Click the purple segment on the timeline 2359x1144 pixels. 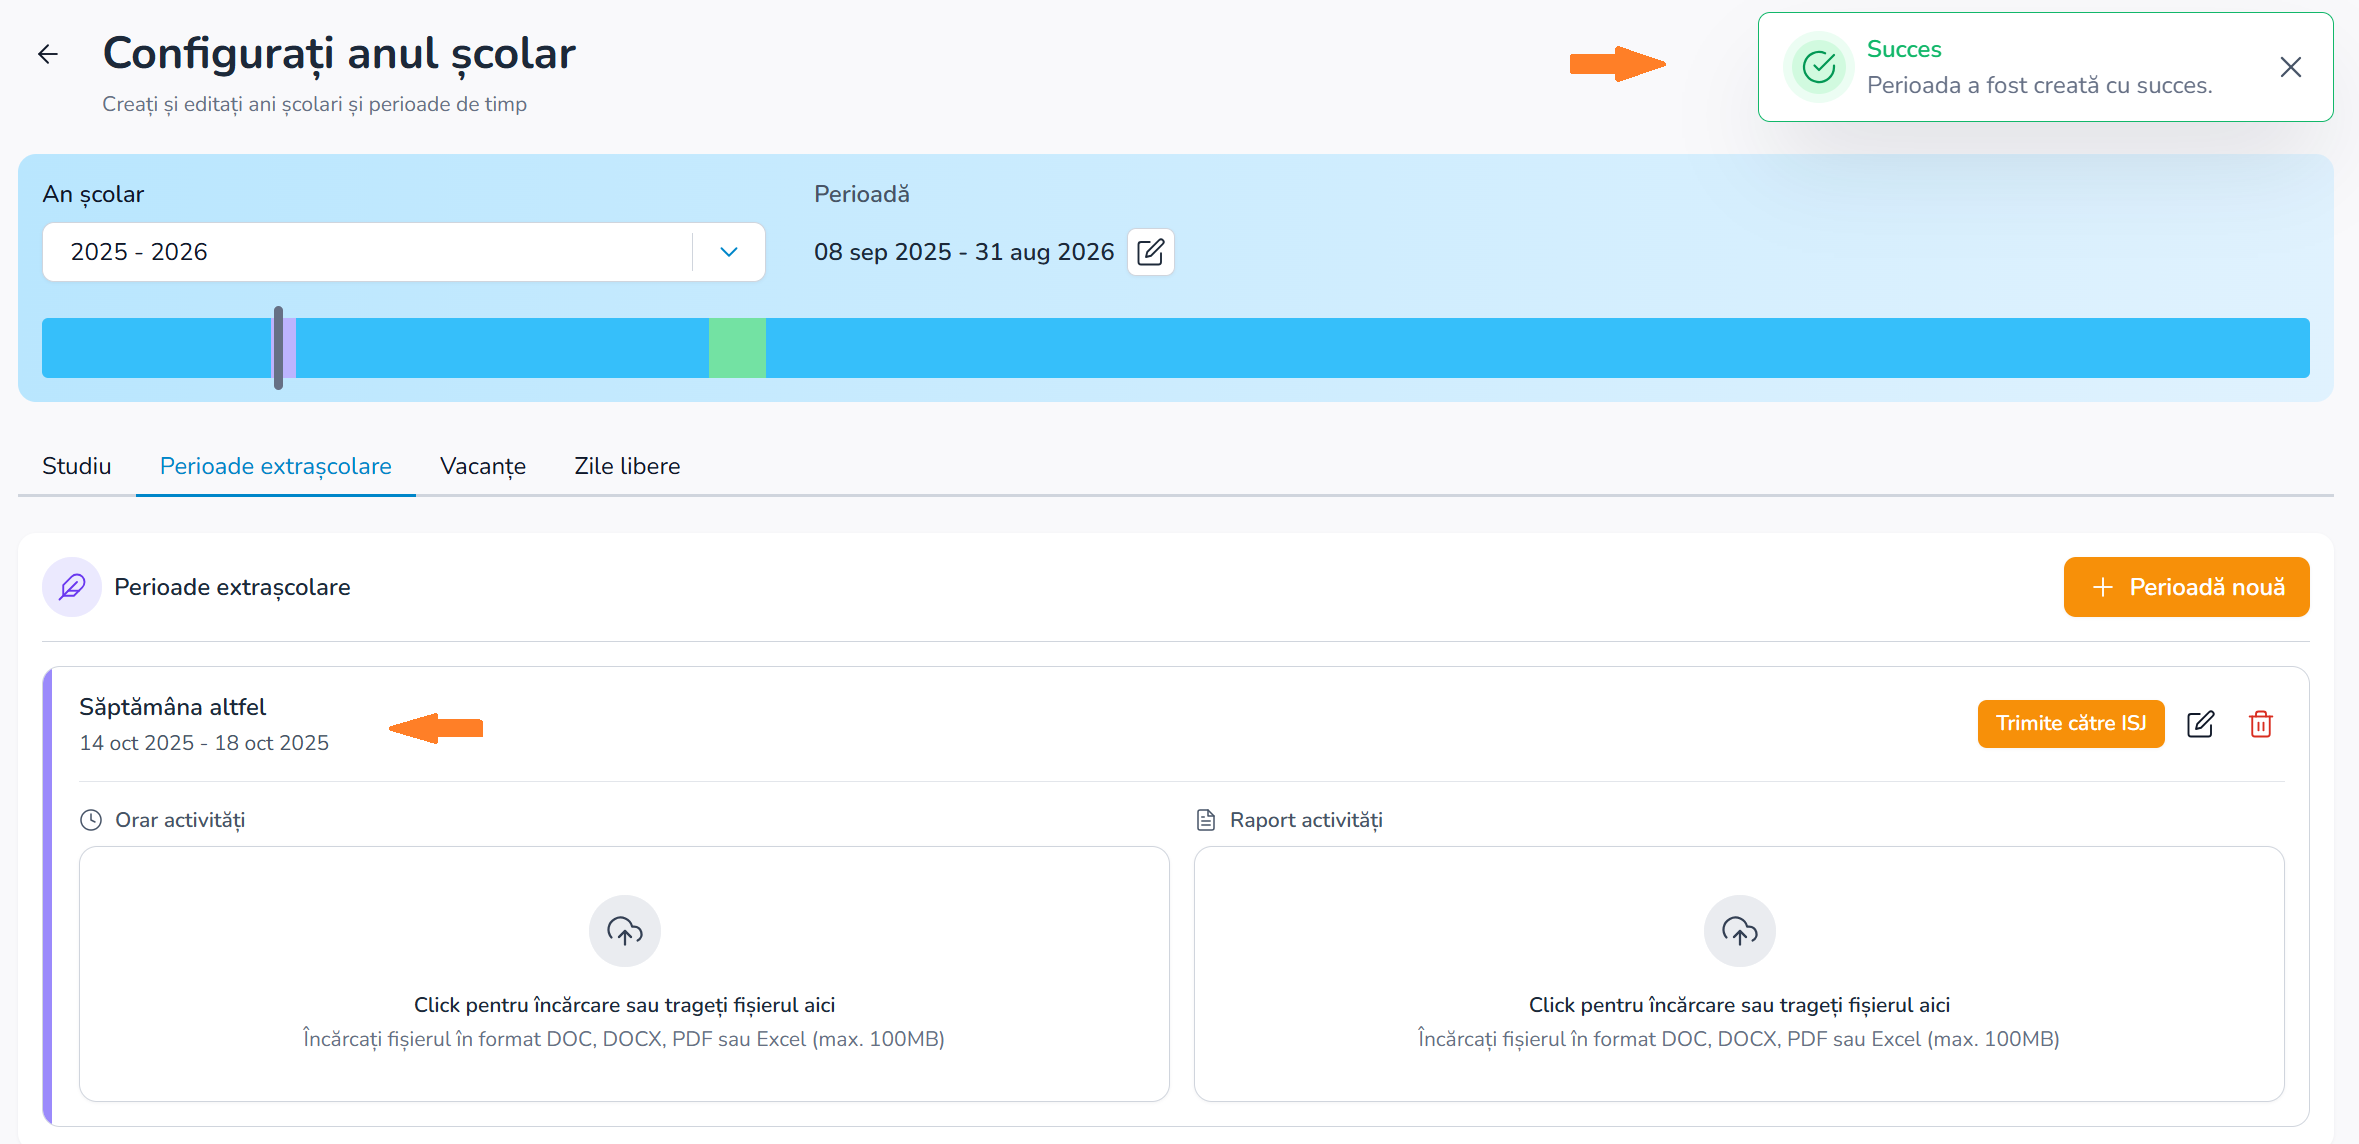pos(289,348)
